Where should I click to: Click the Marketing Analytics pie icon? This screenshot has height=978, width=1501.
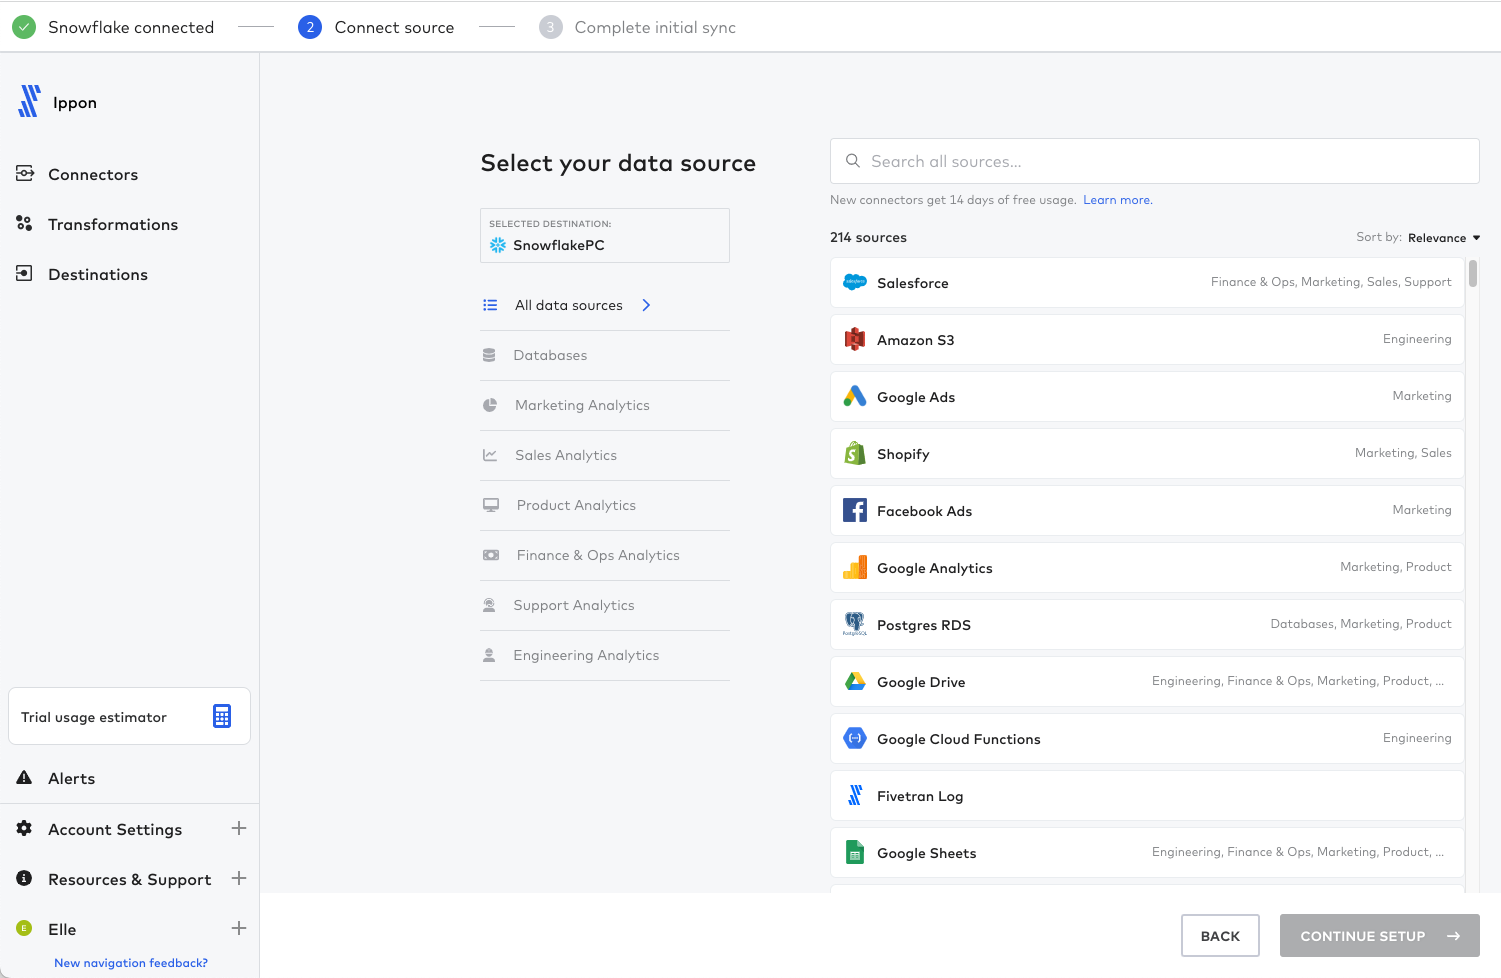[490, 405]
